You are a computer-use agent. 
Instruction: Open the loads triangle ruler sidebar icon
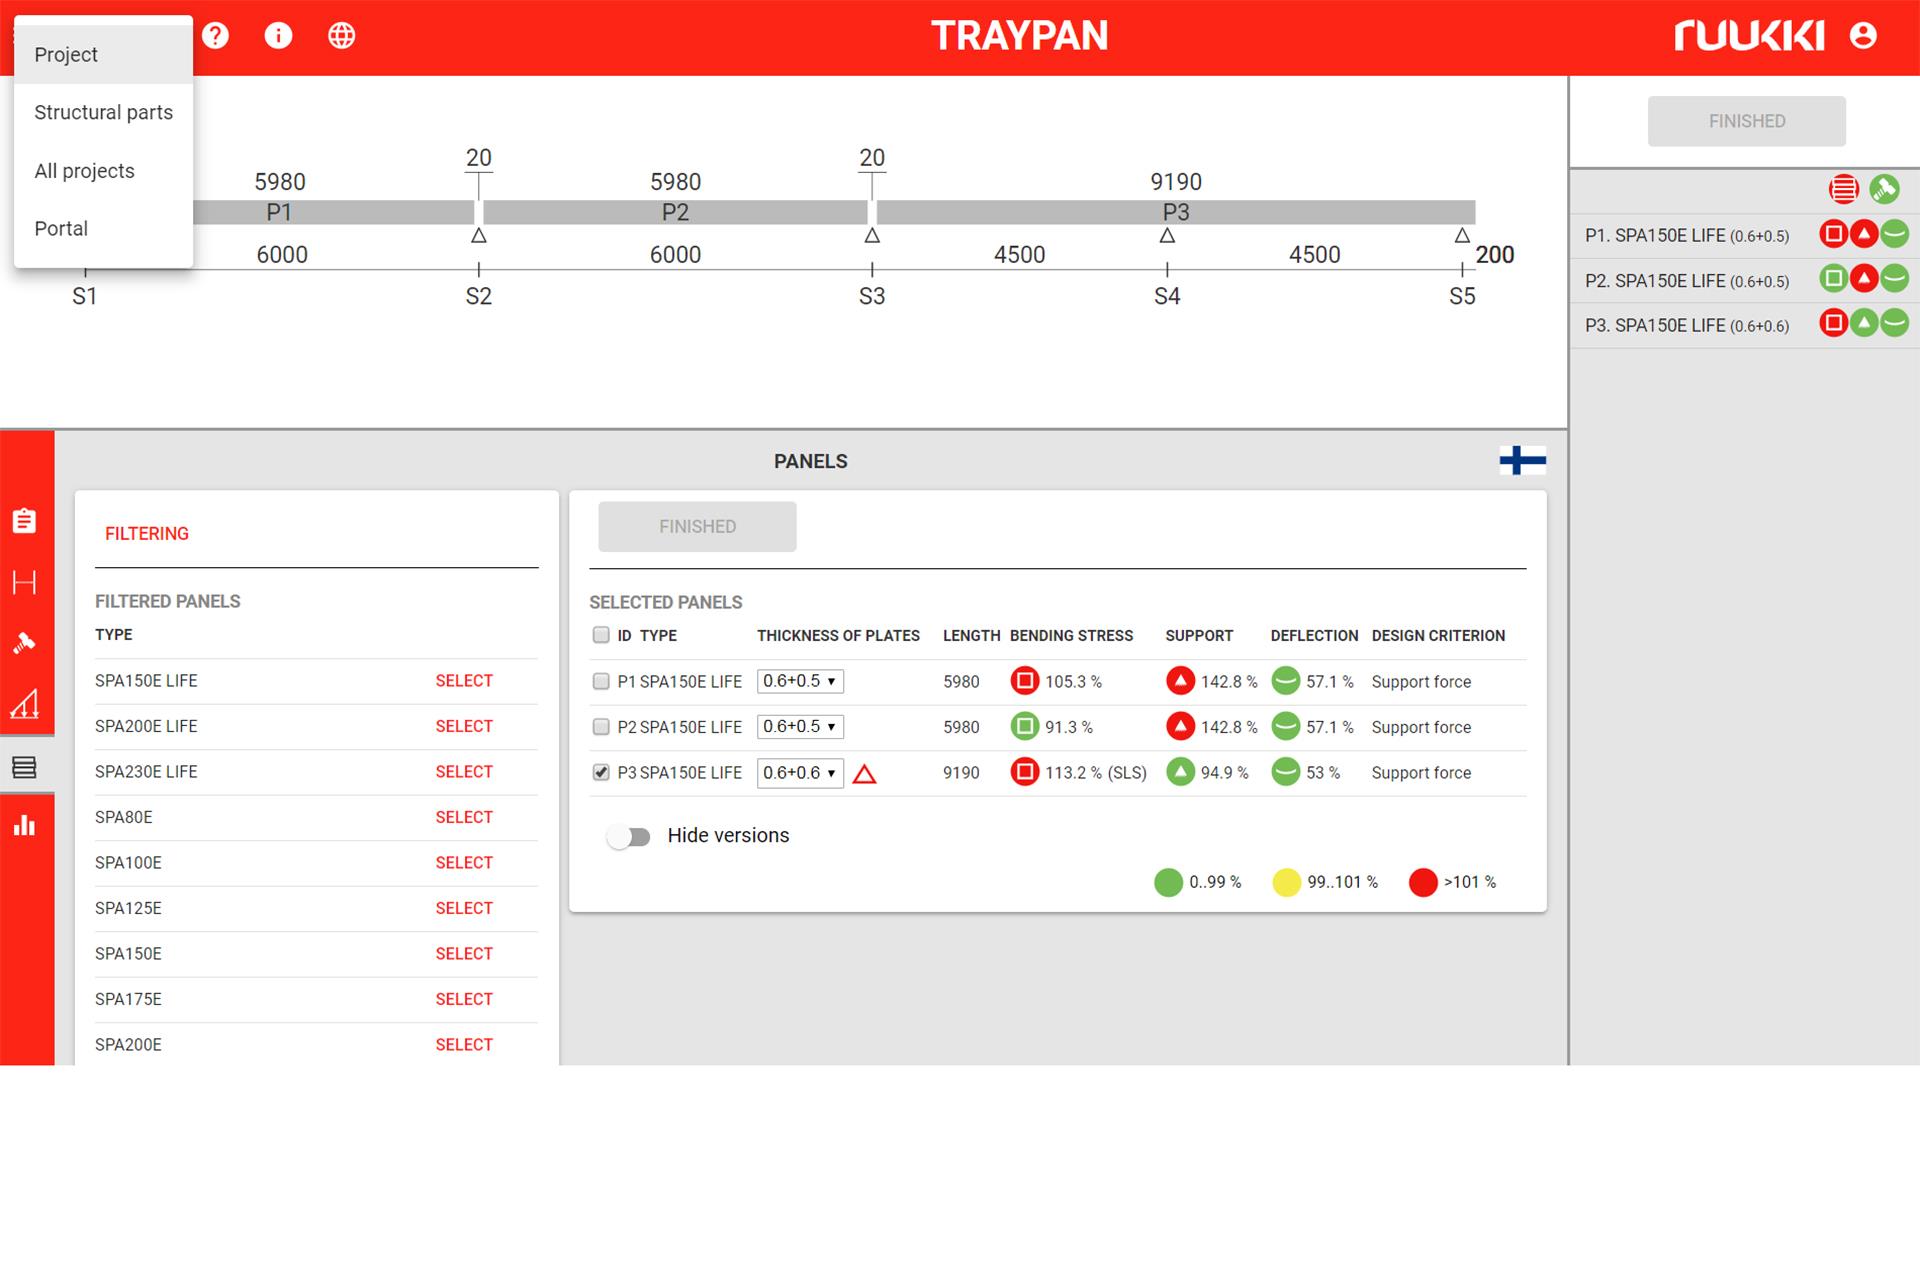(x=25, y=704)
